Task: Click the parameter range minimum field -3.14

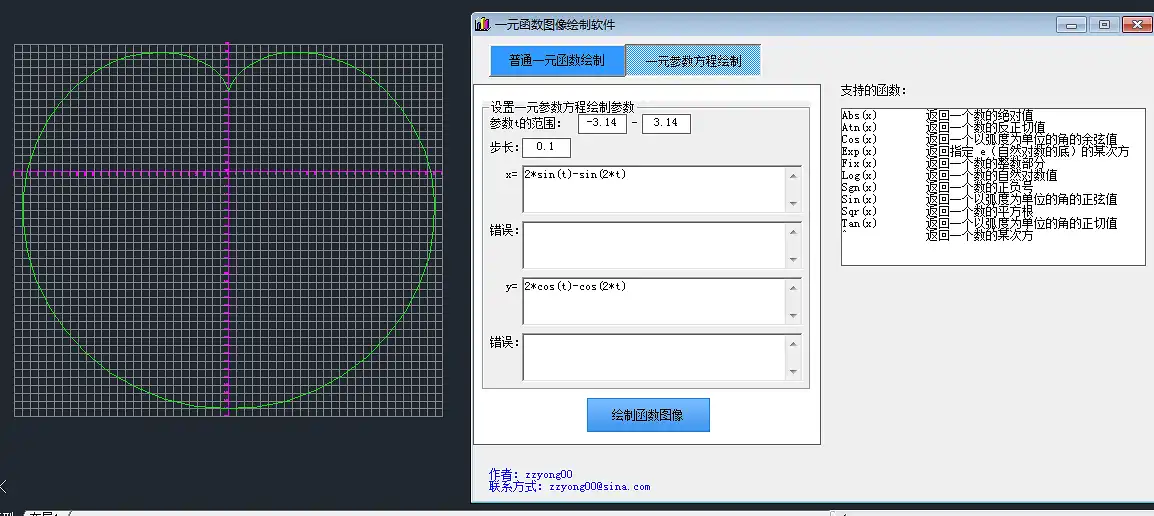Action: point(602,123)
